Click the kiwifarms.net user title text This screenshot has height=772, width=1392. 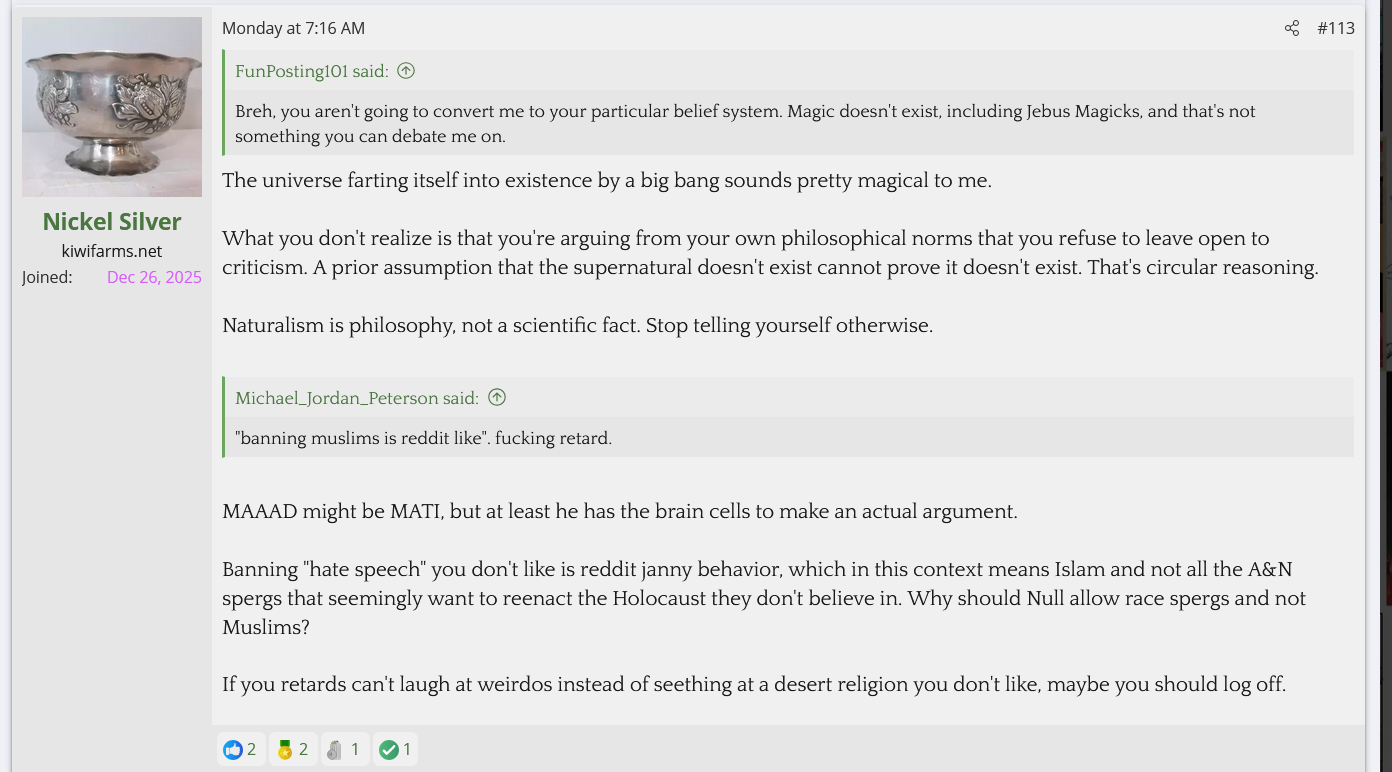point(112,251)
